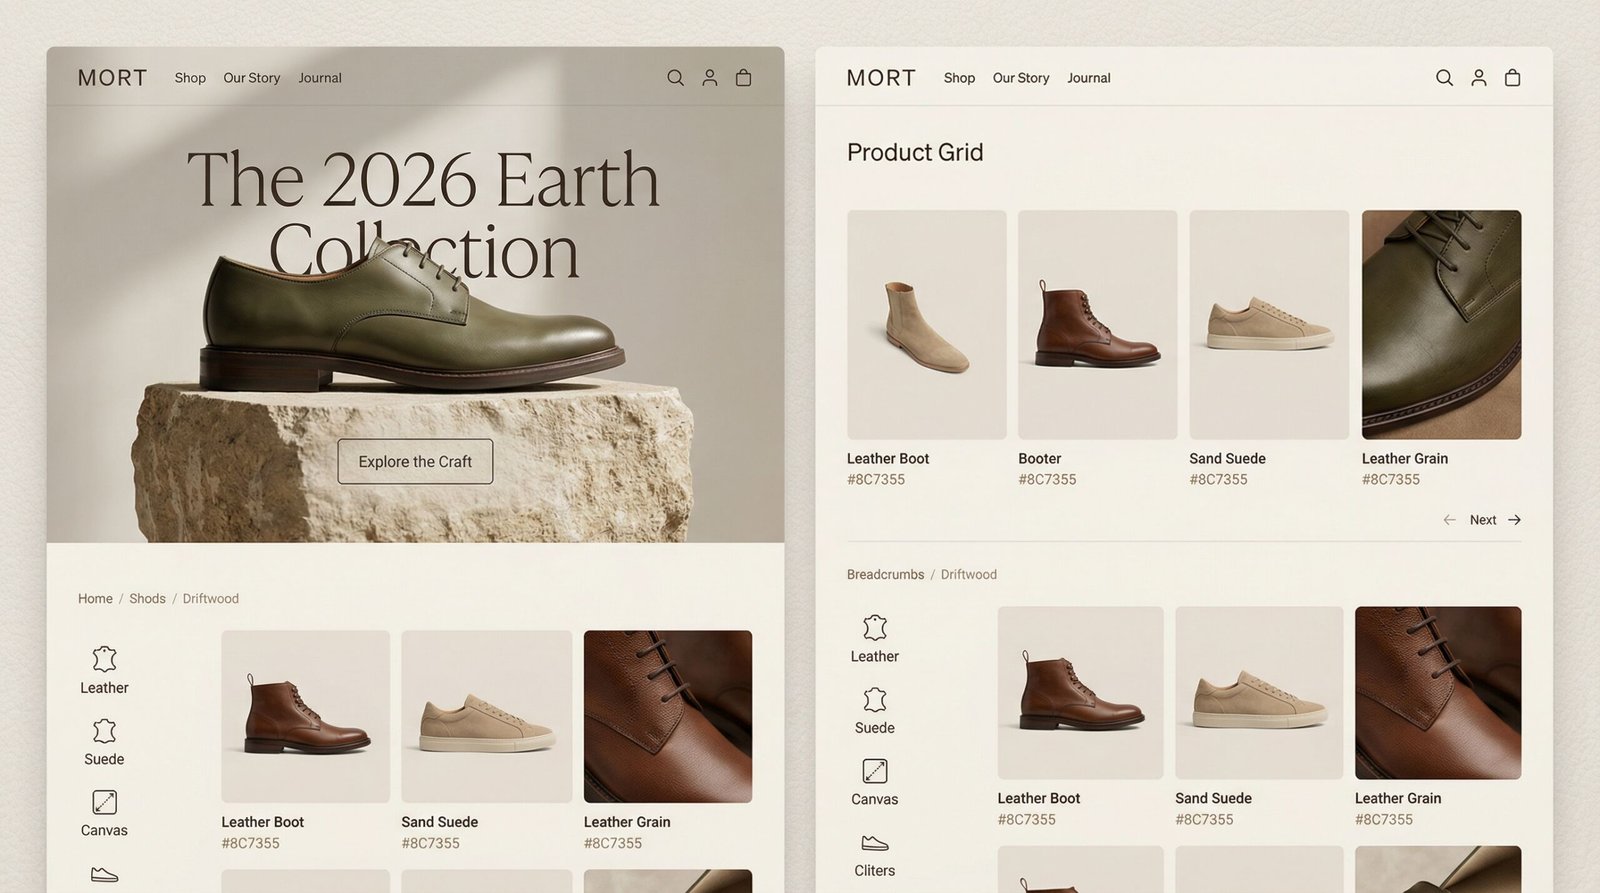Open search in the Product Grid page header
Image resolution: width=1600 pixels, height=893 pixels.
1445,78
